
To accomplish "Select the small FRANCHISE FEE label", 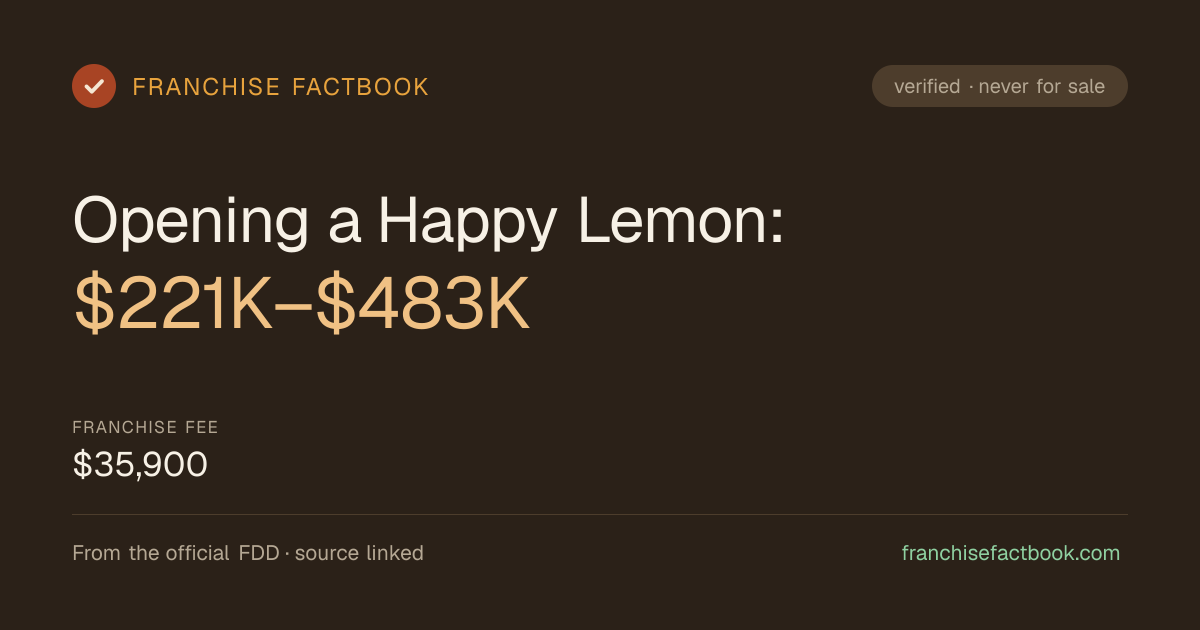I will (x=146, y=428).
